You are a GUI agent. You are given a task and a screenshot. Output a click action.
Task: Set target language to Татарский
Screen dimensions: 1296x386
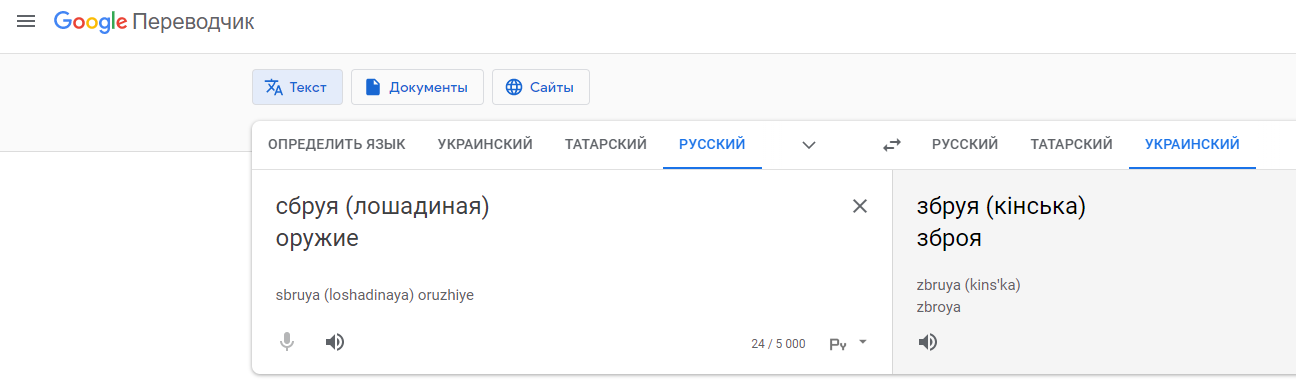1072,144
